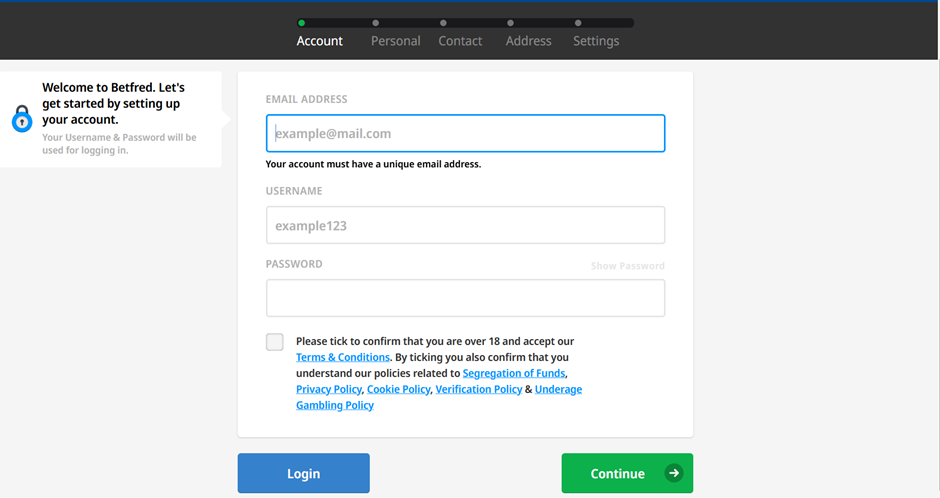
Task: Select the Contact step tab
Action: 460,41
